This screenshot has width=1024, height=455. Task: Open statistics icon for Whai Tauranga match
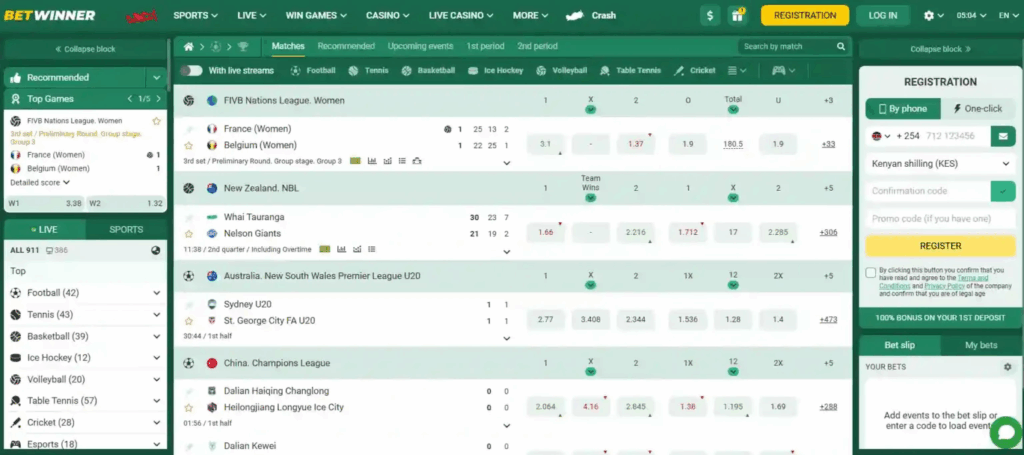[x=342, y=249]
